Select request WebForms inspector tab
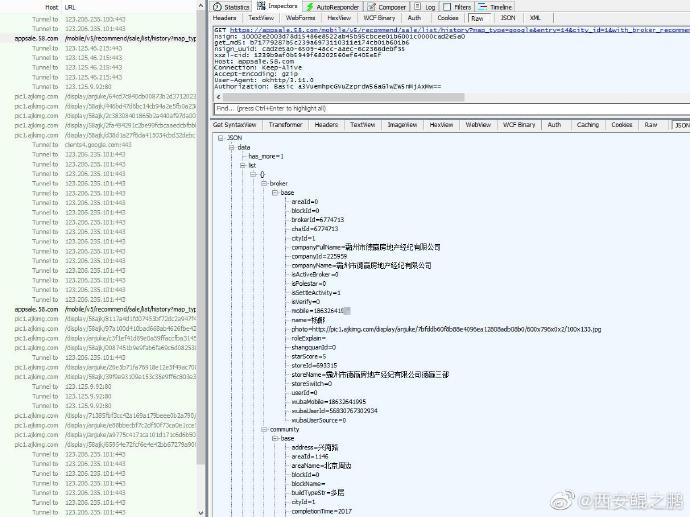Screen dimensions: 690x517 coord(301,18)
